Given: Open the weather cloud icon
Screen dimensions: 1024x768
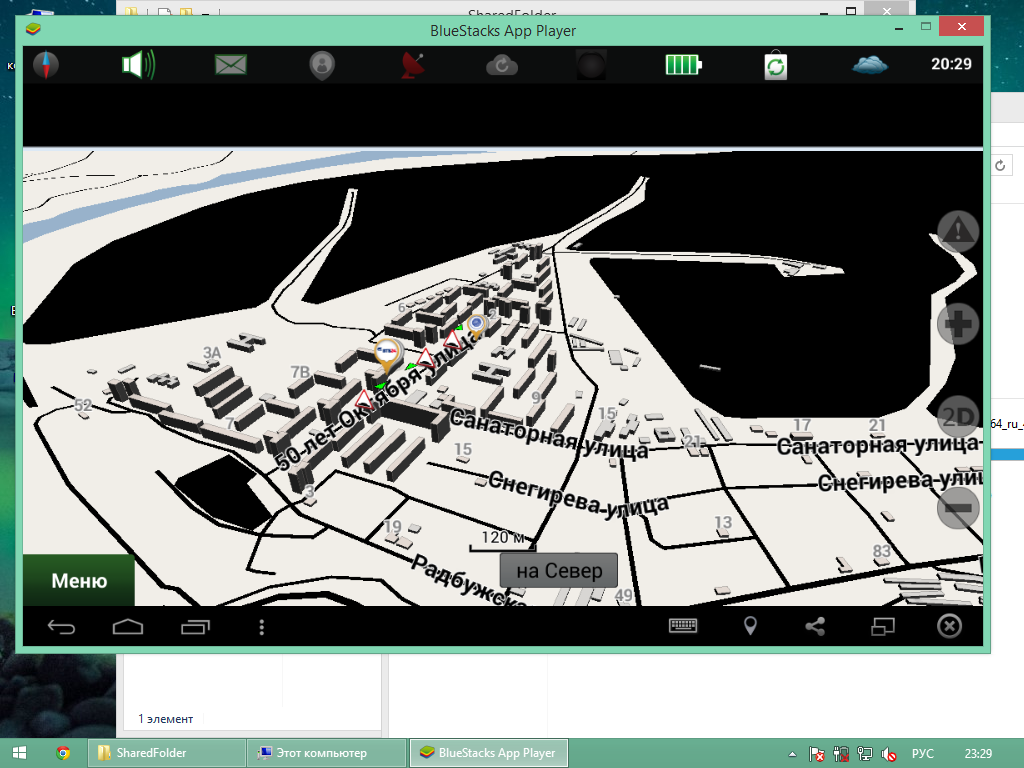Looking at the screenshot, I should point(870,65).
